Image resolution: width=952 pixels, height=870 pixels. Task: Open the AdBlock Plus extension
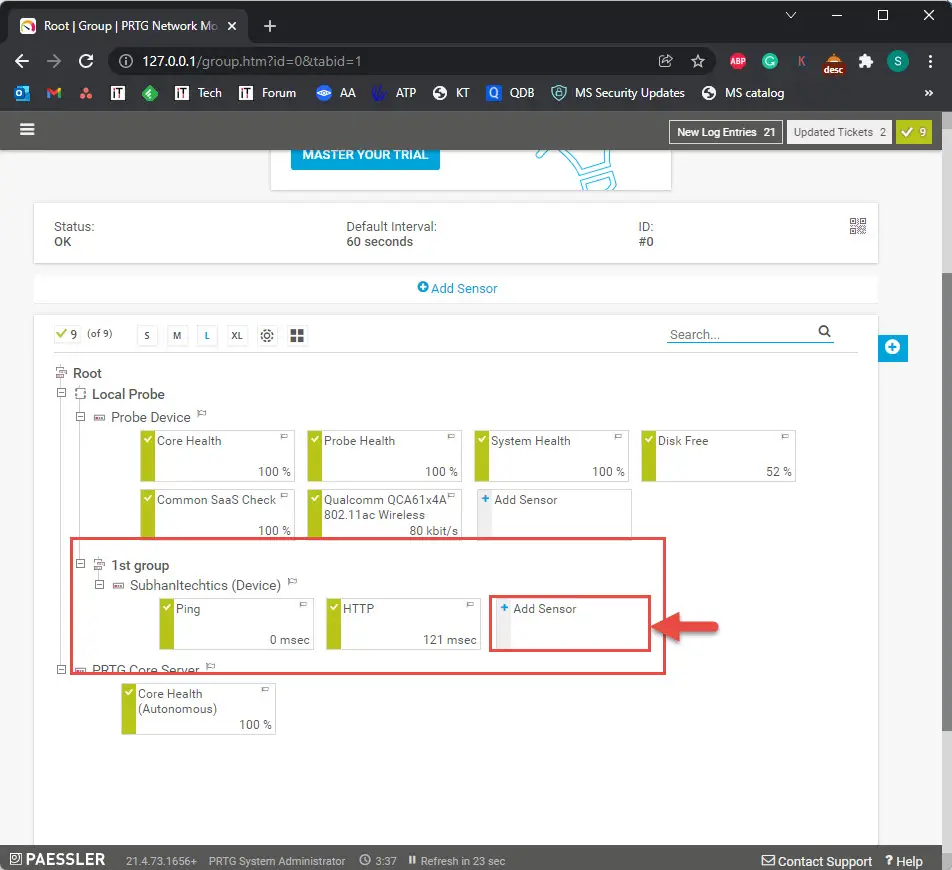738,61
